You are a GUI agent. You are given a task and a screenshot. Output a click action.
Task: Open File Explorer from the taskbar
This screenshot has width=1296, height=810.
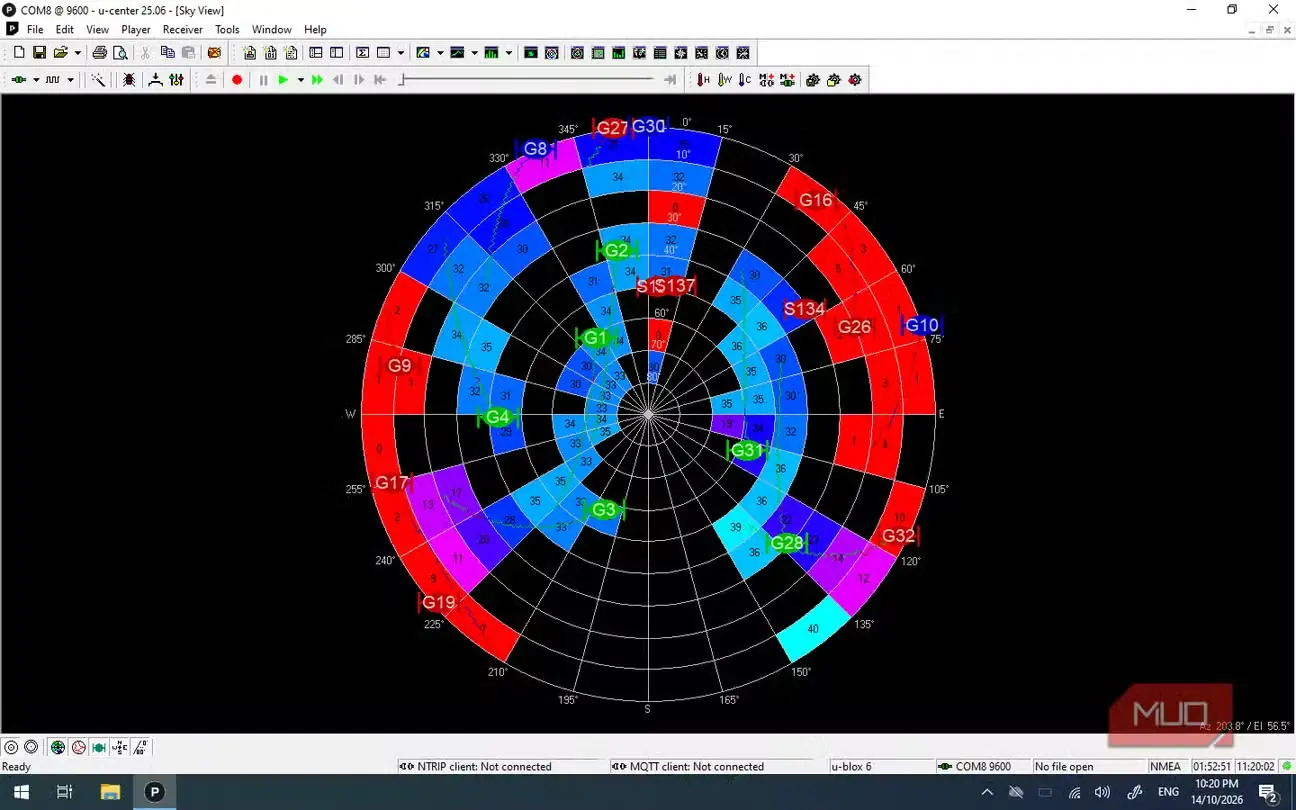pyautogui.click(x=110, y=792)
